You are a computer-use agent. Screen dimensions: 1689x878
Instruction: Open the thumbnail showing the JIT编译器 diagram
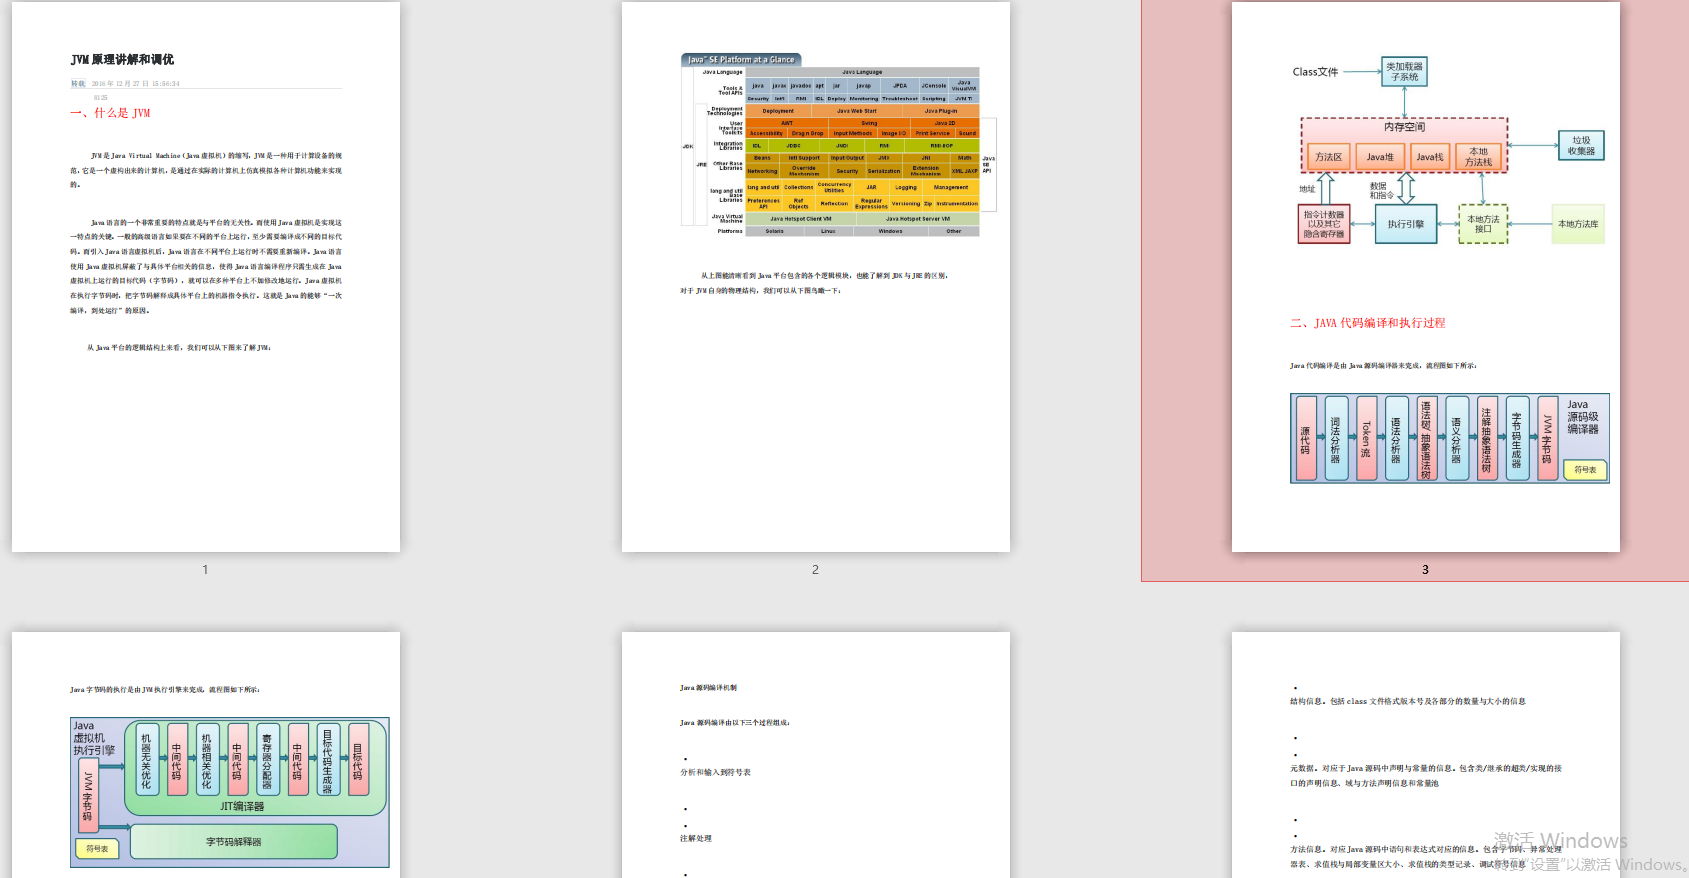pyautogui.click(x=206, y=755)
